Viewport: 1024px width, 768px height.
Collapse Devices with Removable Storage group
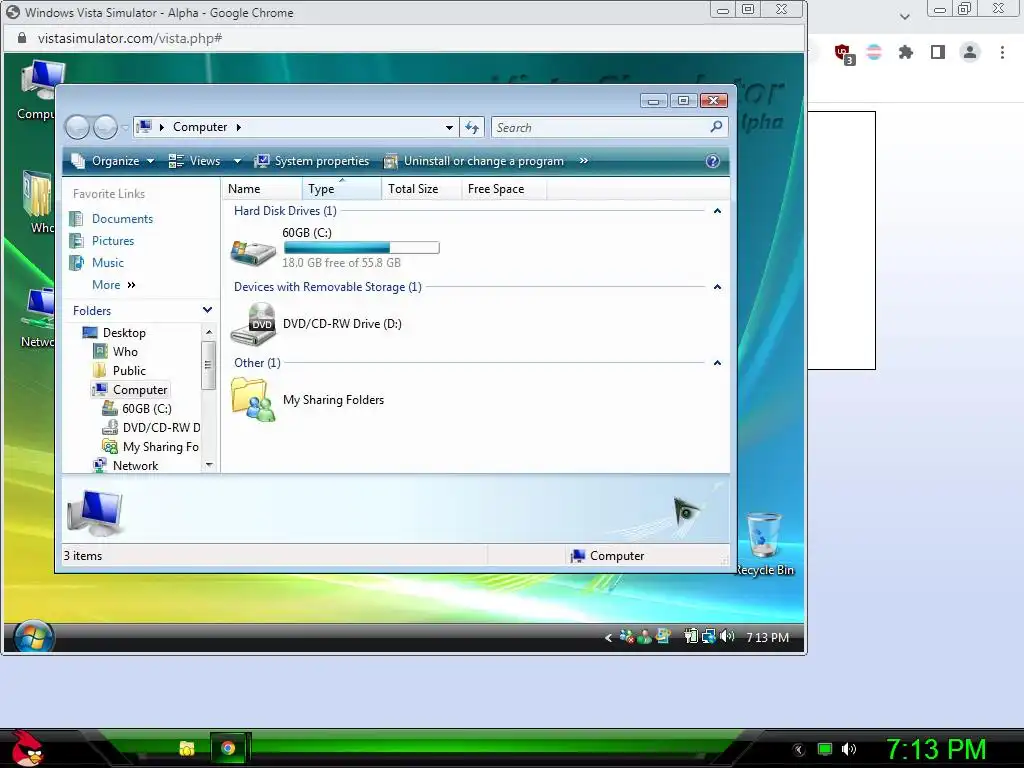click(x=717, y=287)
